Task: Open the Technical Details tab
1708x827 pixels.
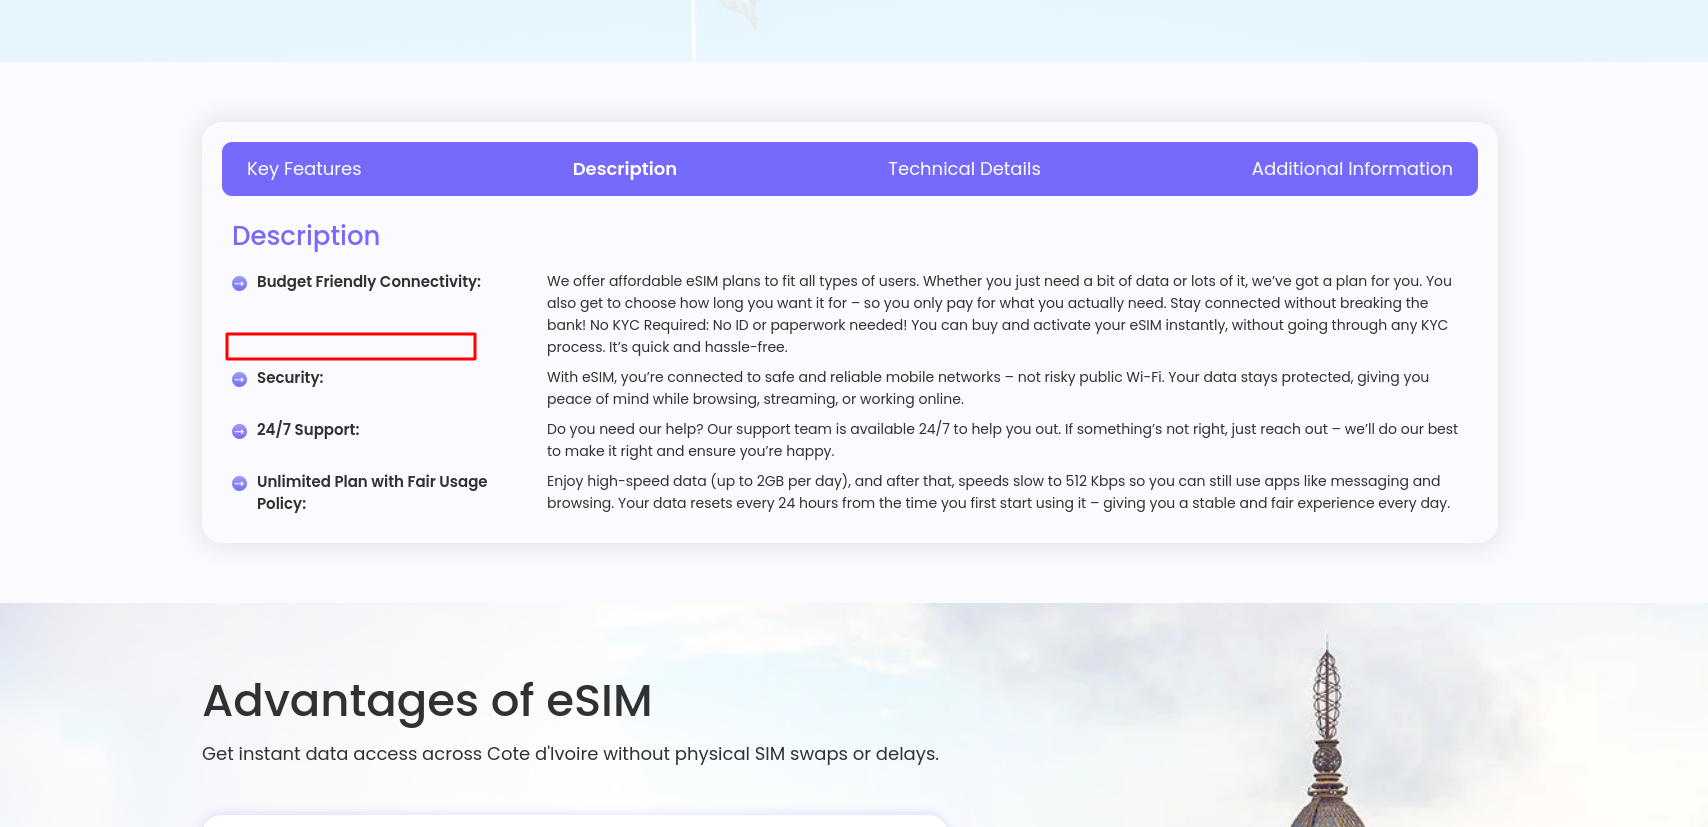Action: [964, 169]
